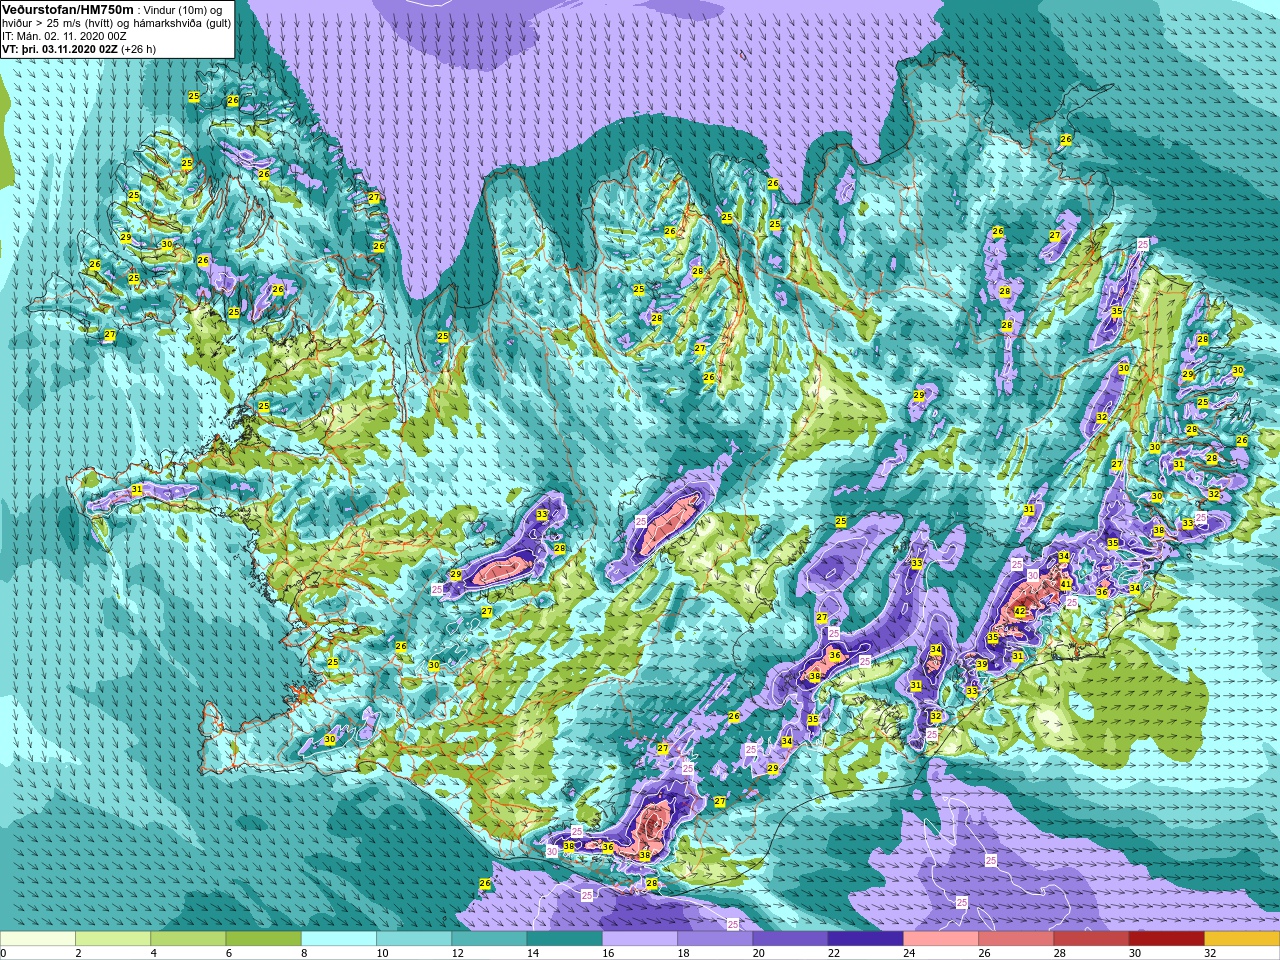Select the 16–18 m/s lavender legend swatch

pos(640,939)
